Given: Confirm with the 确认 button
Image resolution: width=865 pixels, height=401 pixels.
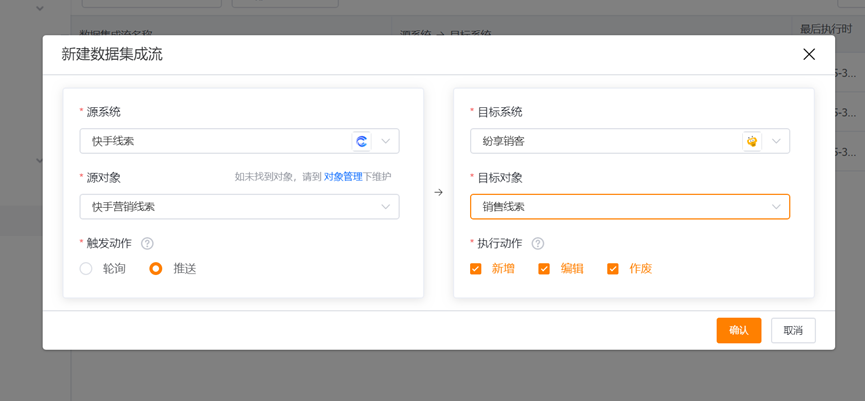Looking at the screenshot, I should 739,330.
